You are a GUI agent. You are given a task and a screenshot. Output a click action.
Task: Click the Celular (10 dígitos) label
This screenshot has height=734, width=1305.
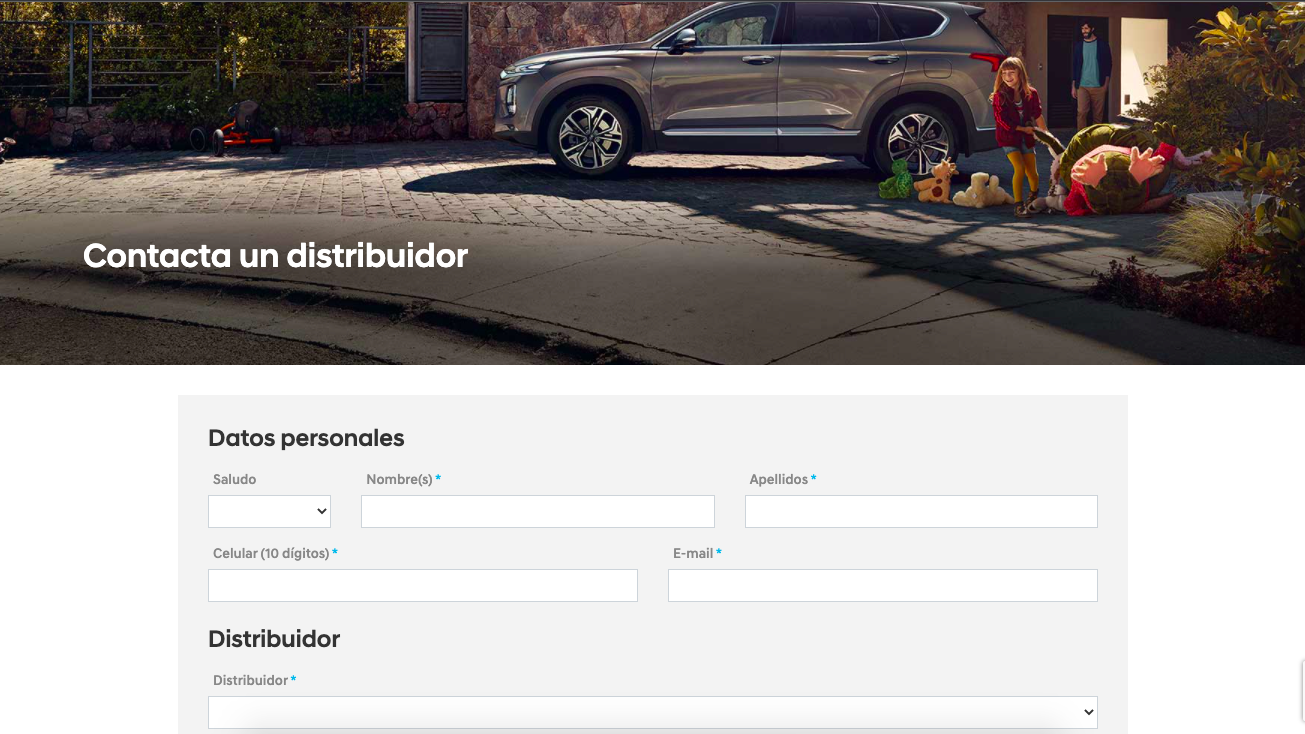[271, 553]
